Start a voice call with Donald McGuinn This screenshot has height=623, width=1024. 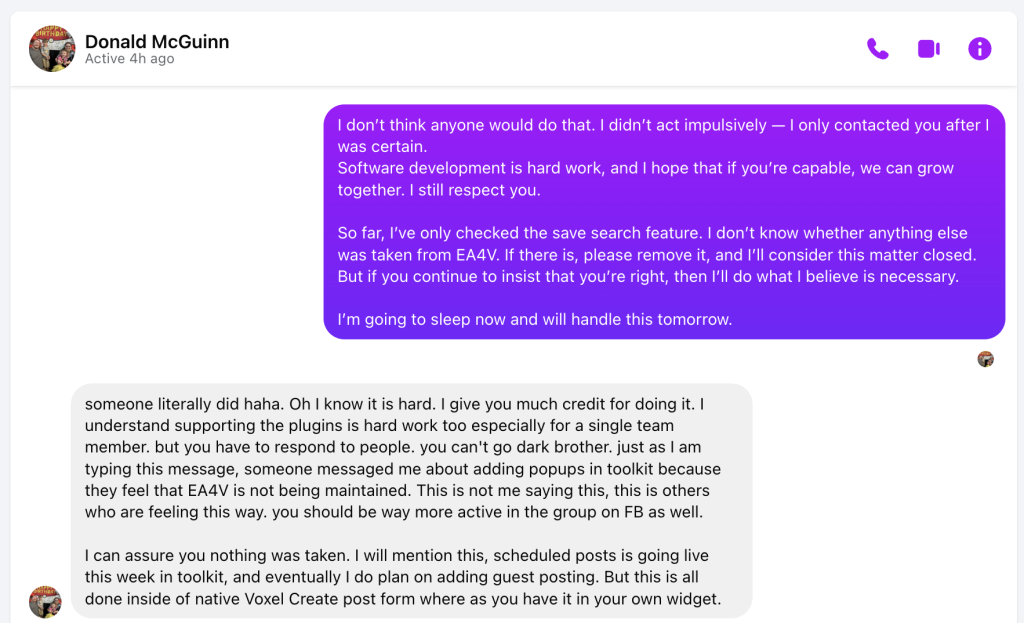[877, 49]
